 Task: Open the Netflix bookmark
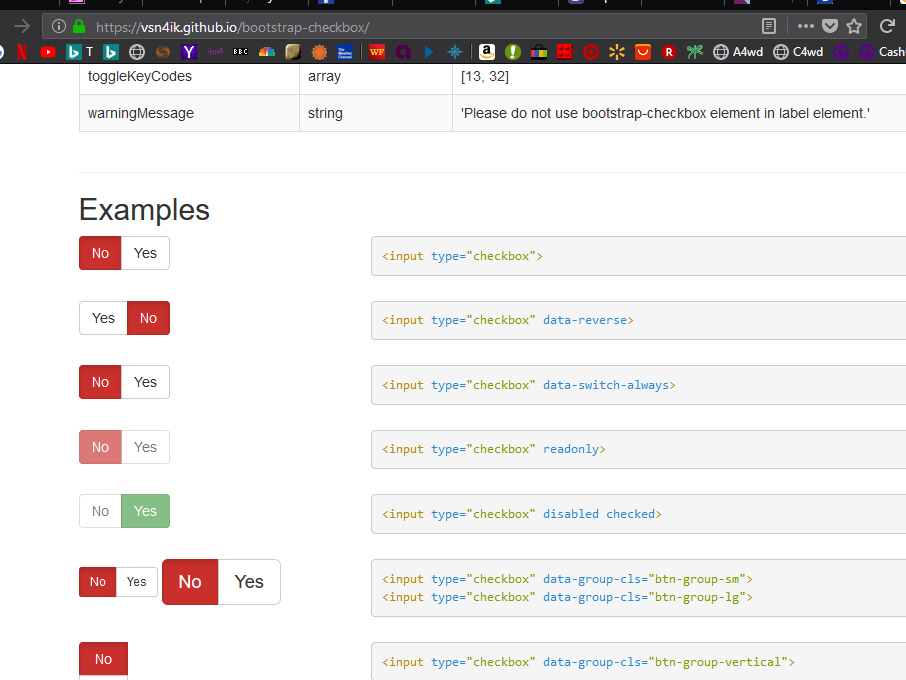click(21, 52)
